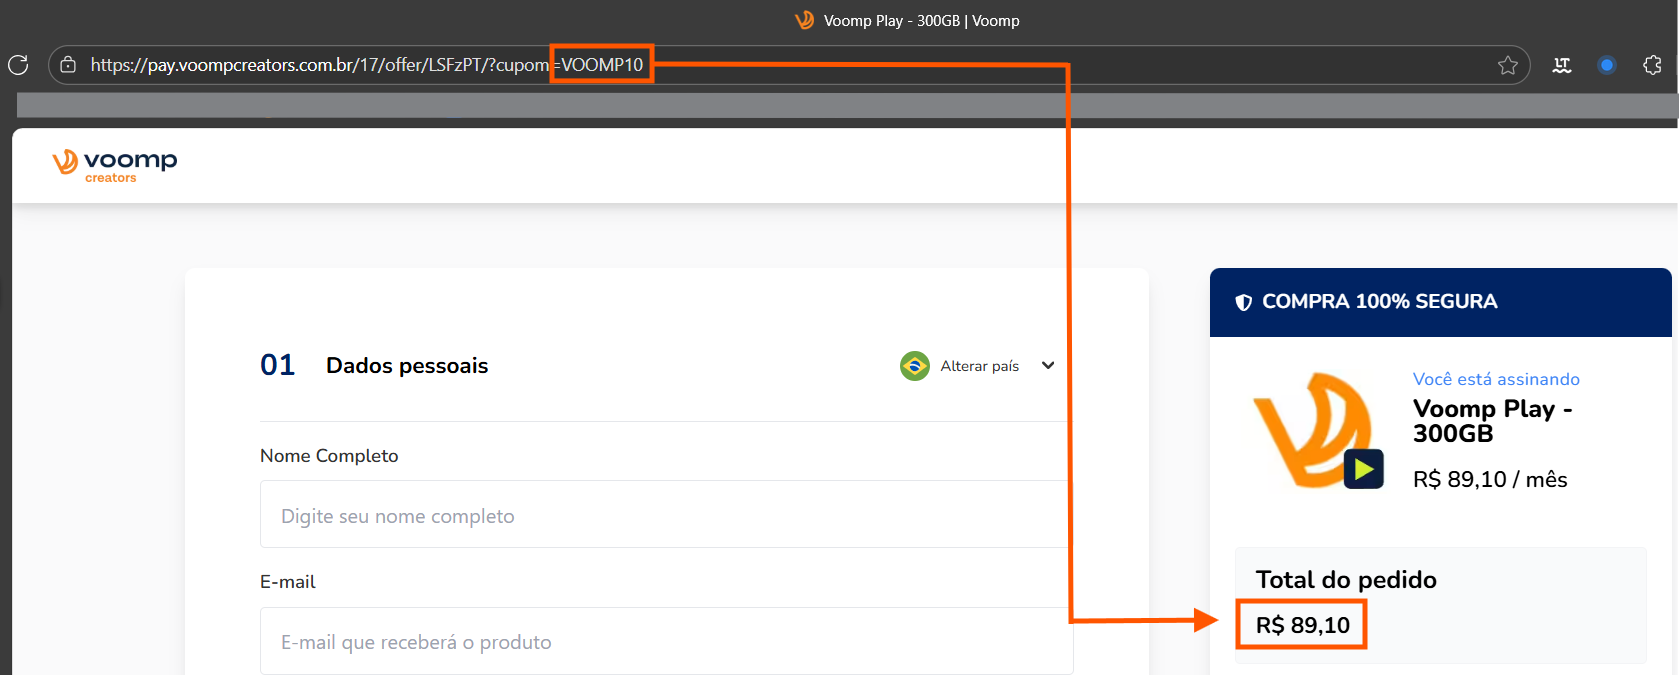
Task: Click the Voomp Play product thumbnail
Action: 1312,428
